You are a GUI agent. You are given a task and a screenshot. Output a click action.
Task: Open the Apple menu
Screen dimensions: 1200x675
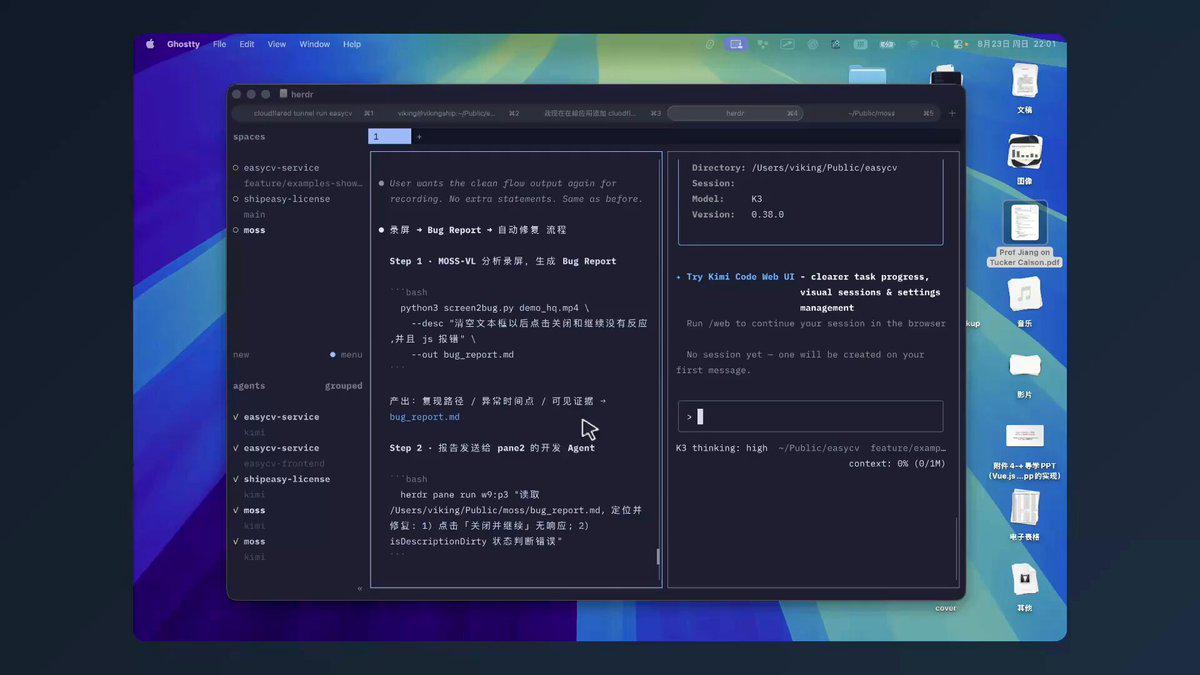150,44
